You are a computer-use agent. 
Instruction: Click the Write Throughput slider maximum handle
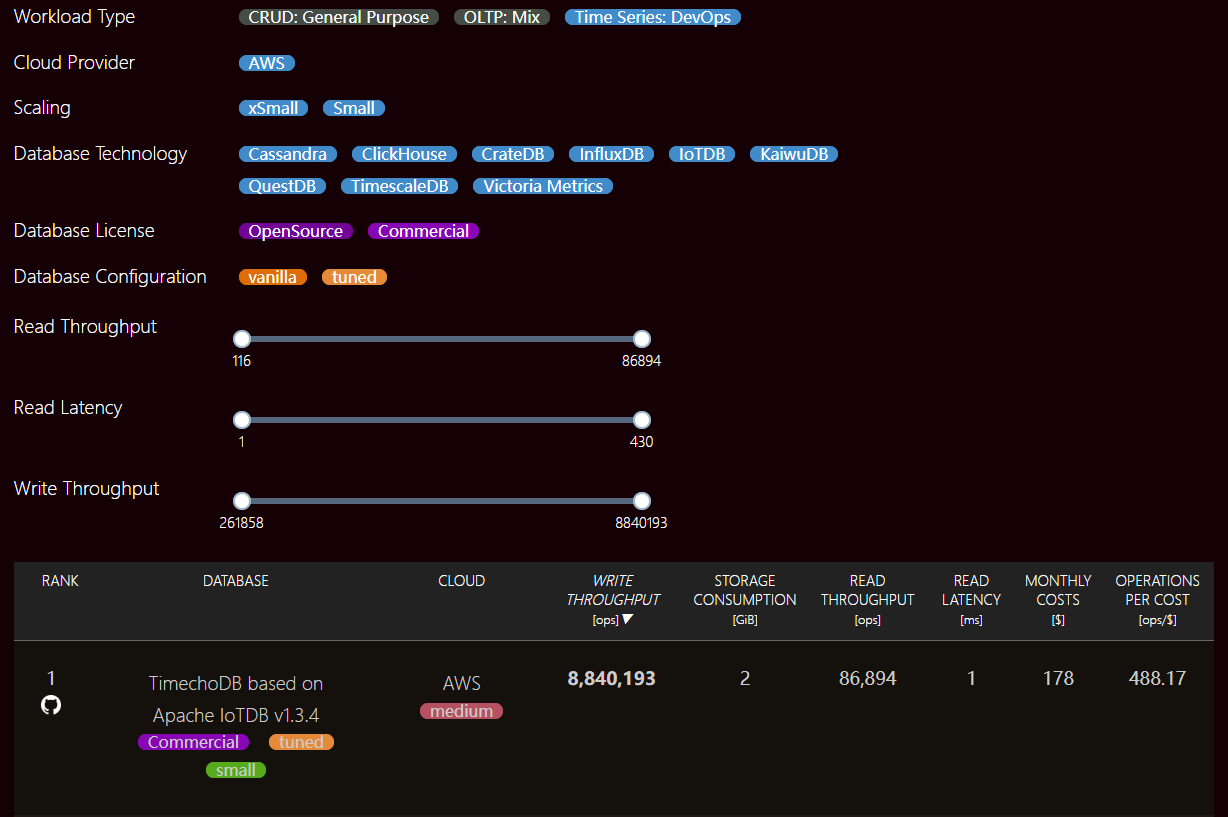642,501
